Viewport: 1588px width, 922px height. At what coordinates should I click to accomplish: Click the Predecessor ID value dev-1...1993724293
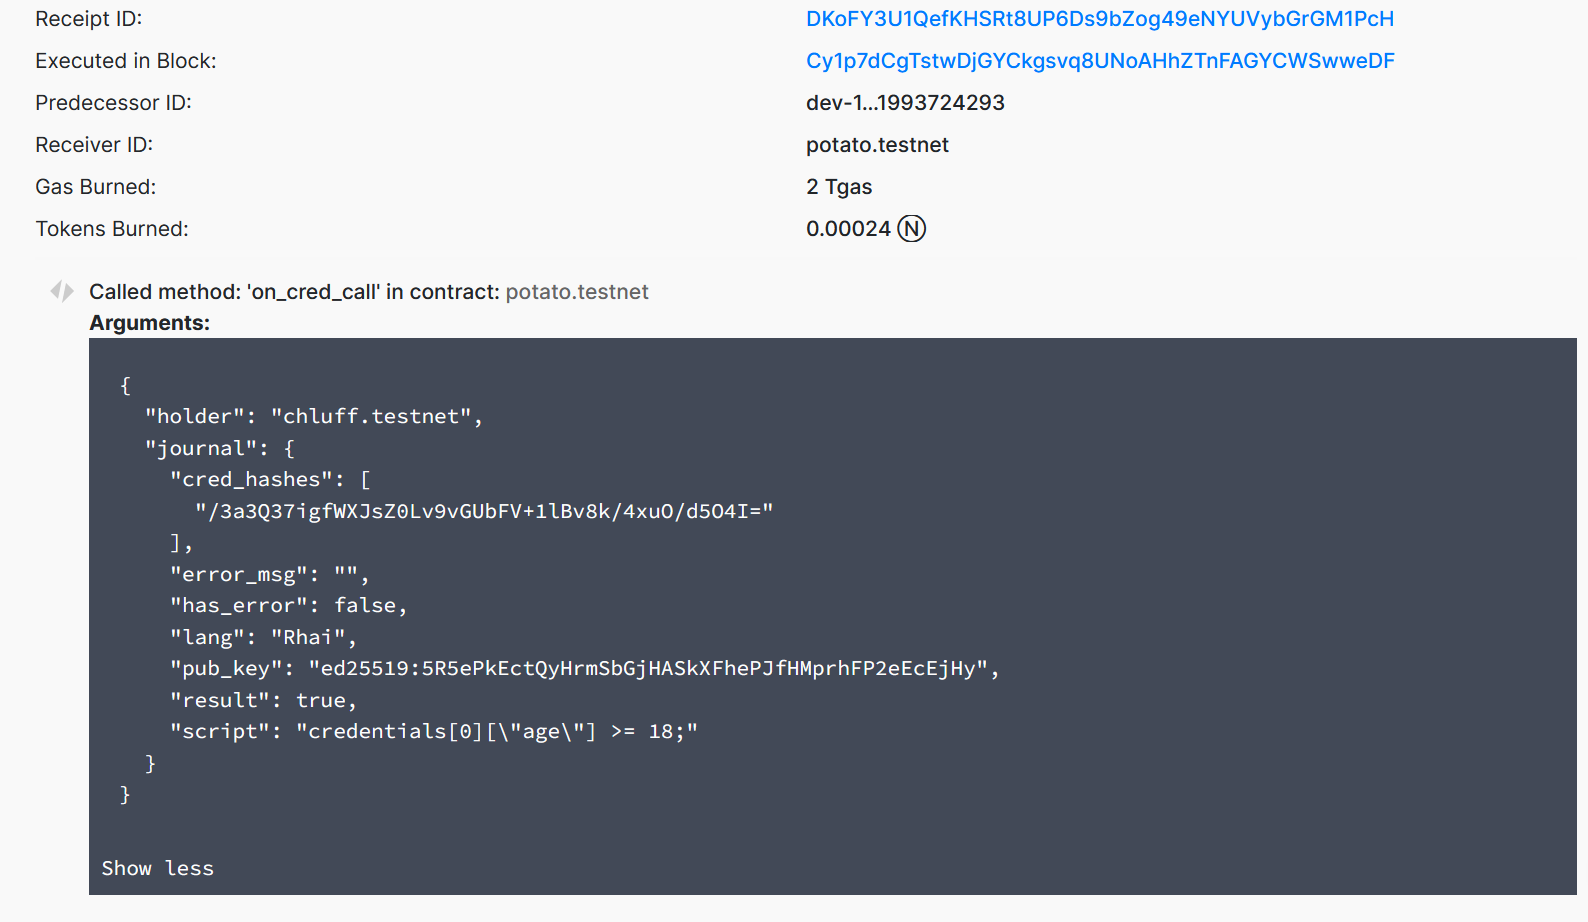(x=904, y=103)
